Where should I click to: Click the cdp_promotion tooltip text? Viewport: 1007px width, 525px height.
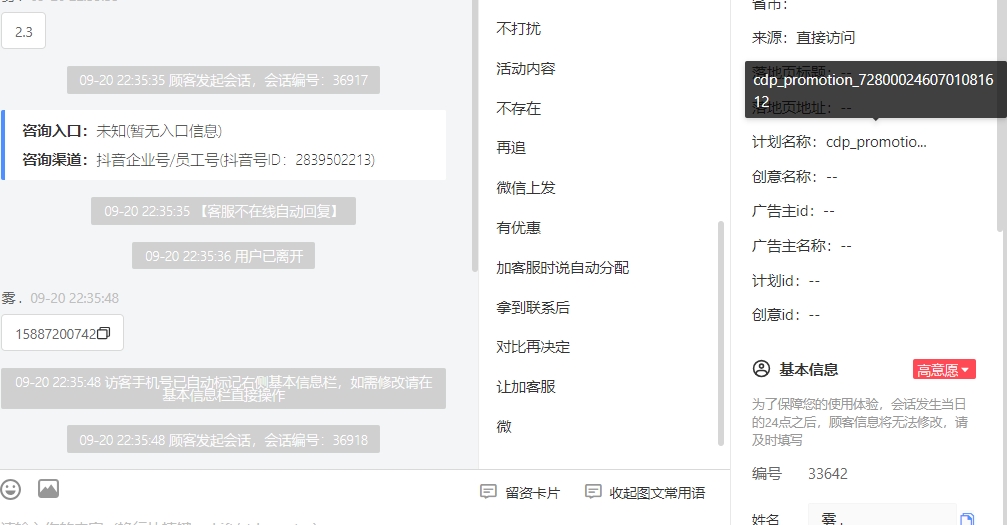point(873,91)
